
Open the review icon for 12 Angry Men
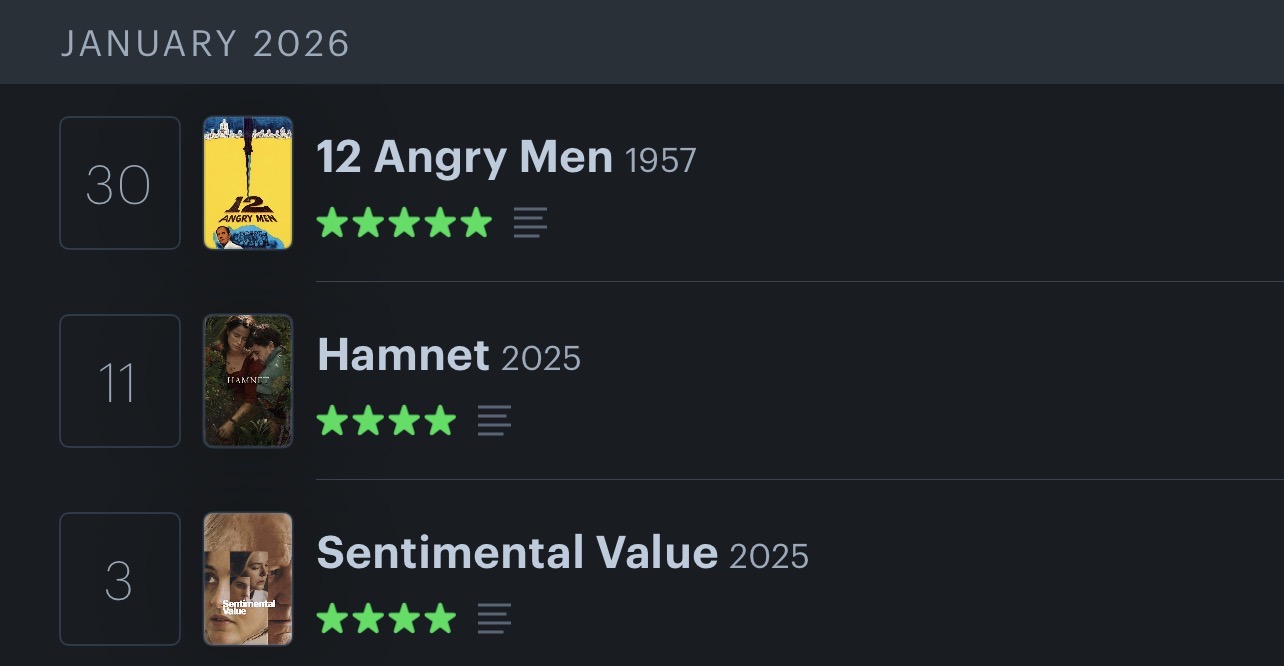(530, 222)
